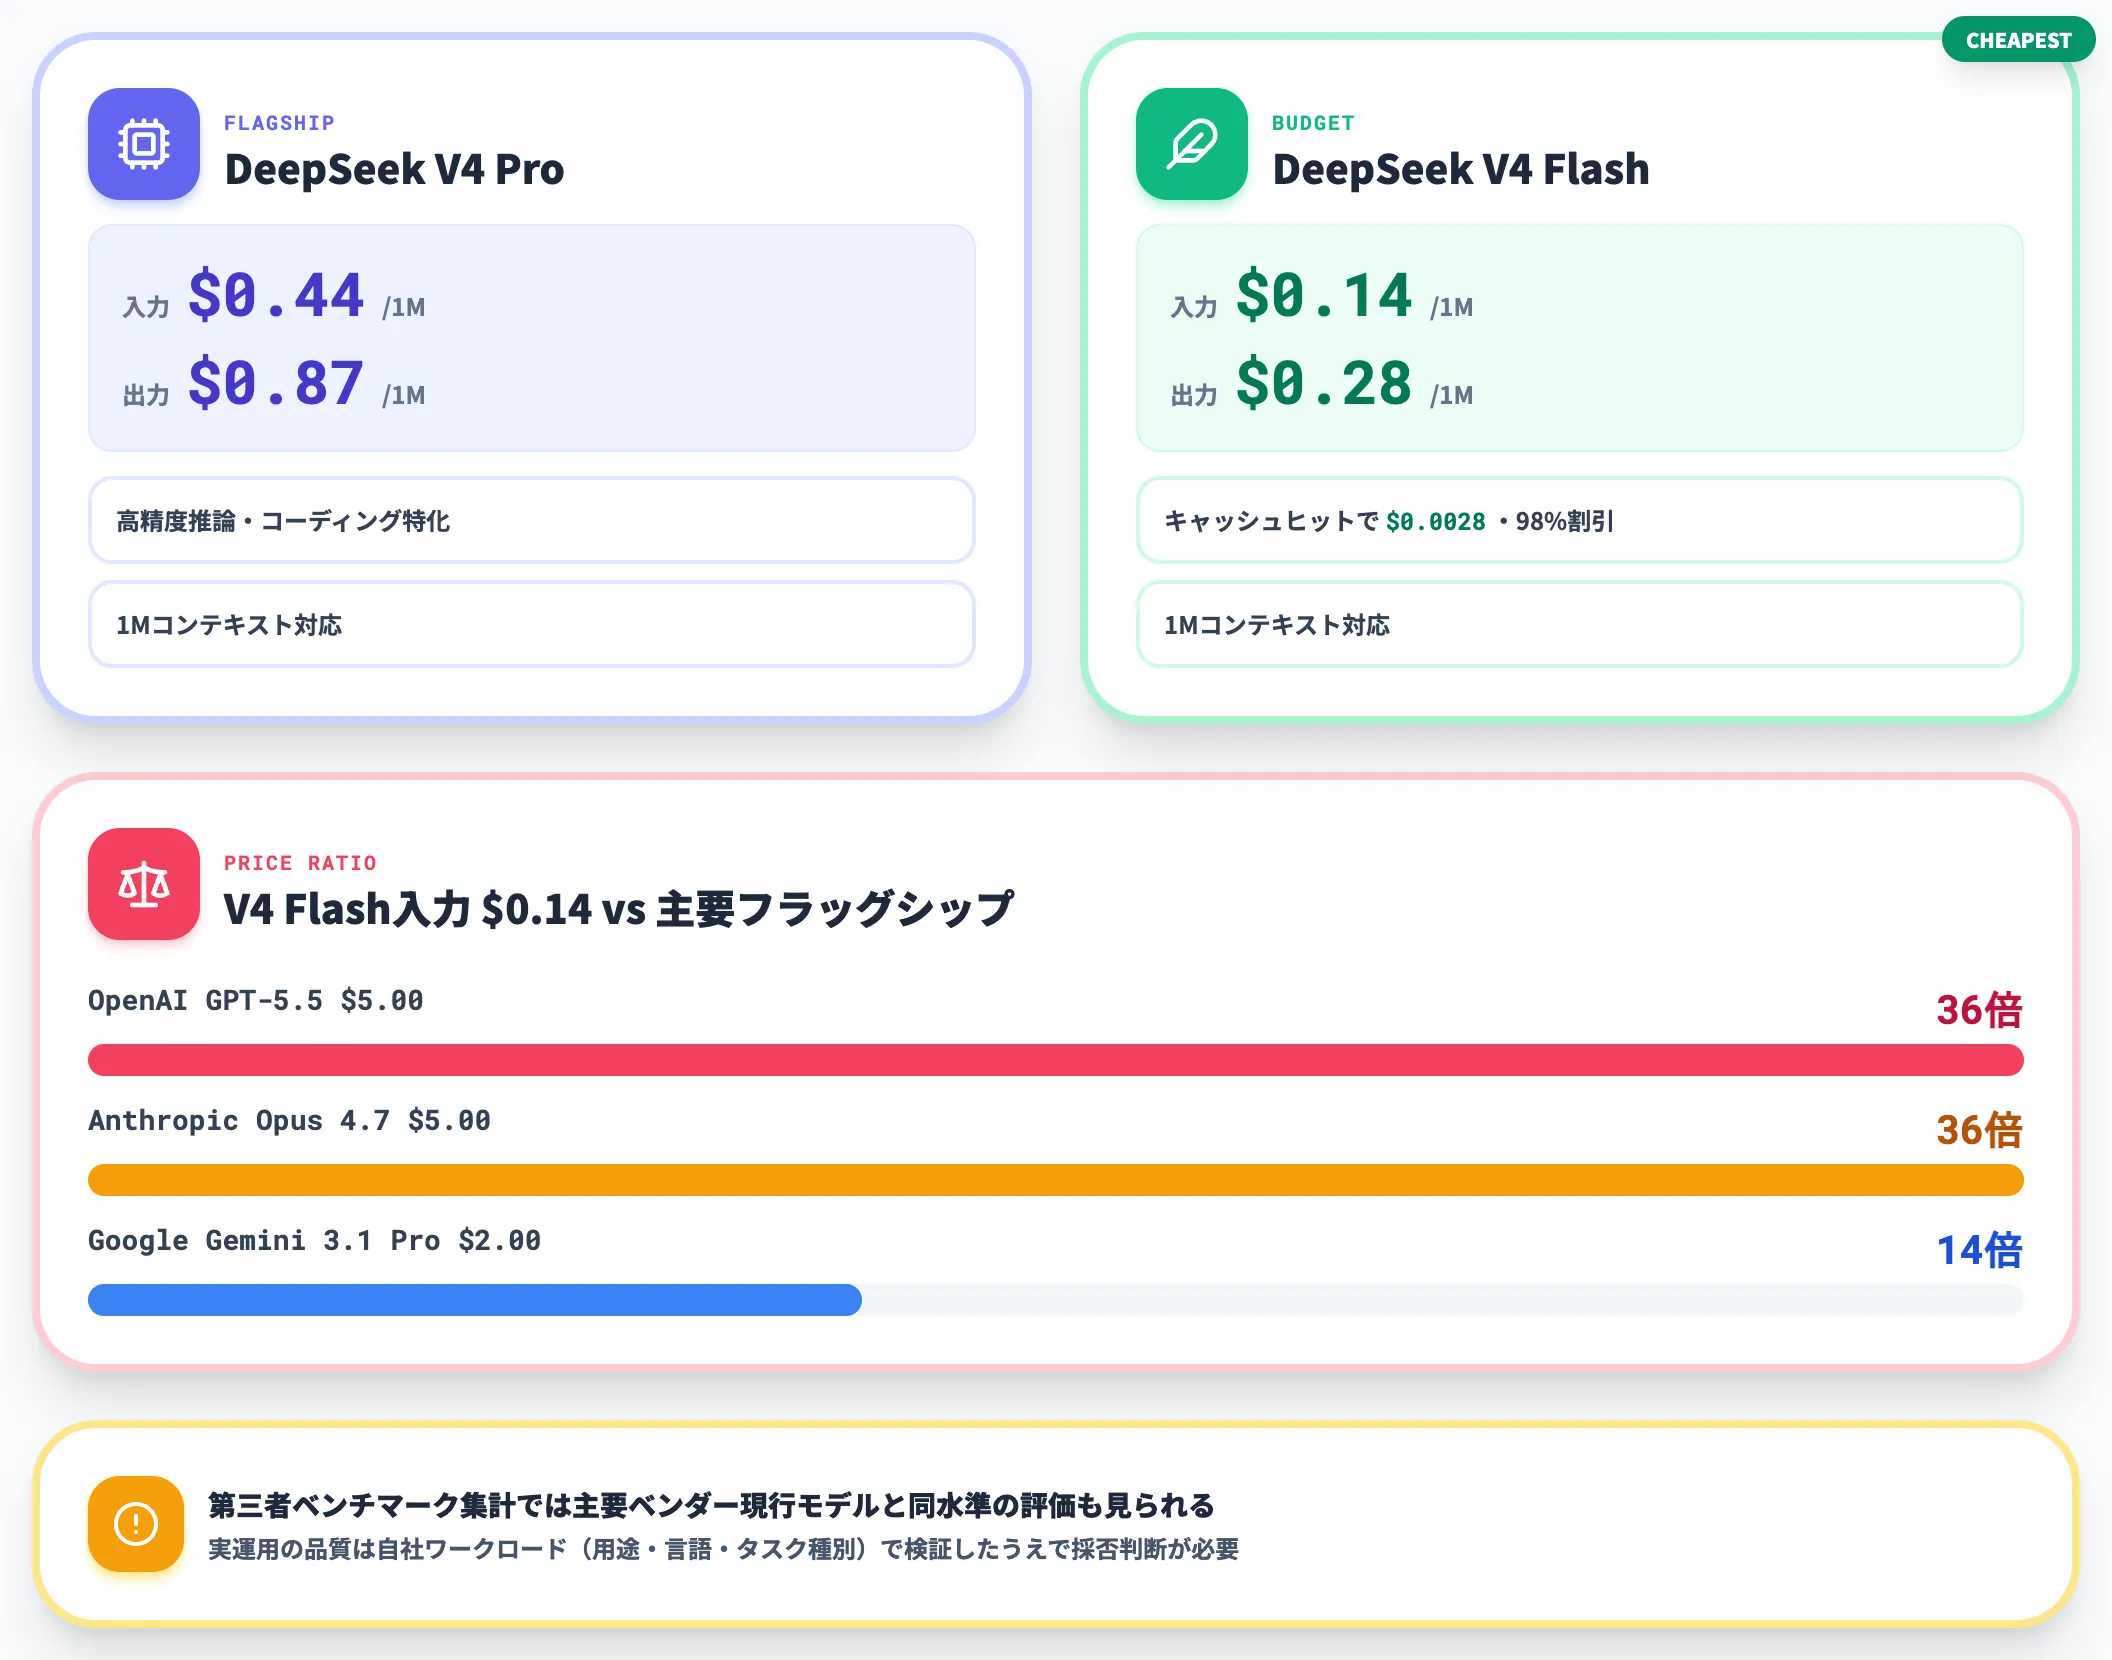Click the green feather icon for V4 Flash

tap(1192, 144)
